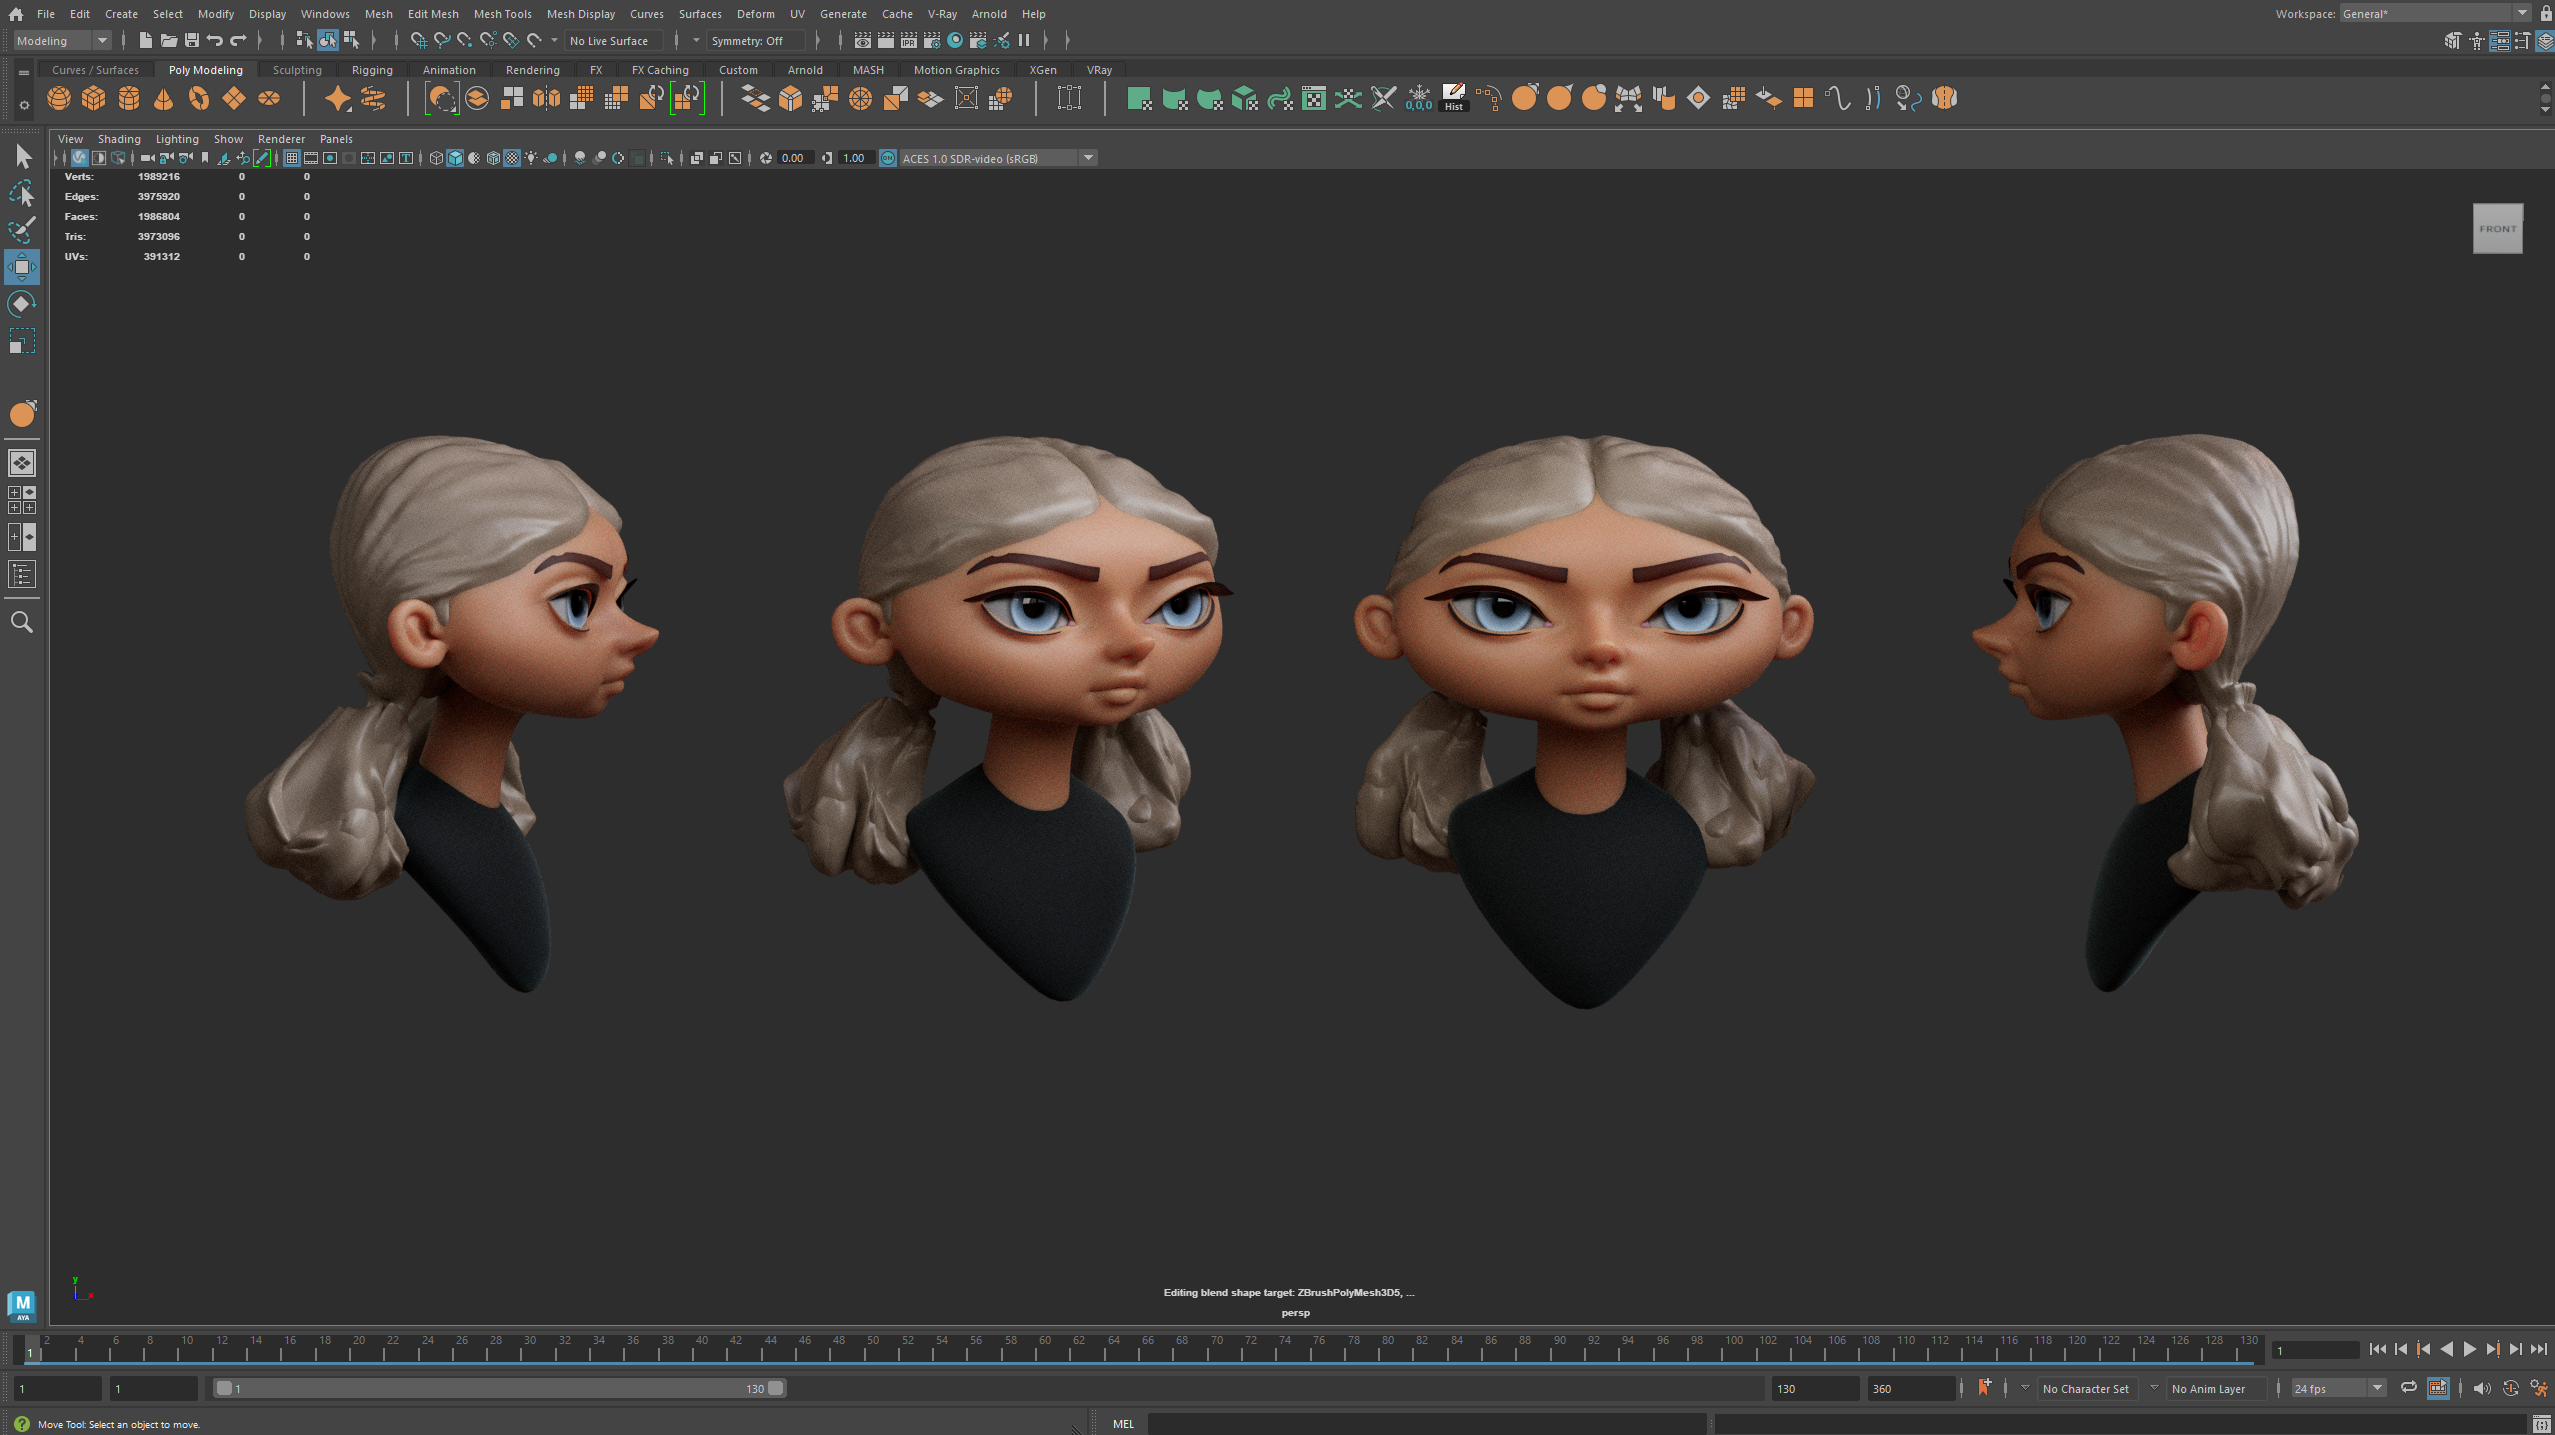Screen dimensions: 2555x1435
Task: Open the 24 fps frame rate dropdown
Action: (x=2338, y=1388)
